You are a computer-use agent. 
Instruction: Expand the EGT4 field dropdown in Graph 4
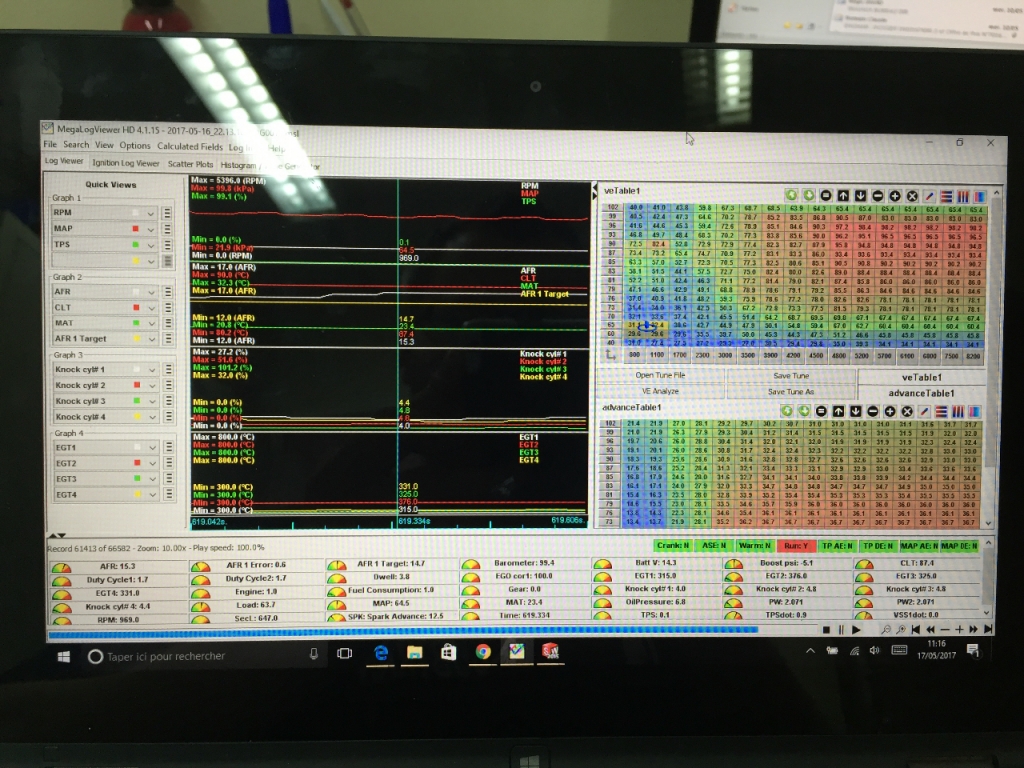pyautogui.click(x=152, y=495)
